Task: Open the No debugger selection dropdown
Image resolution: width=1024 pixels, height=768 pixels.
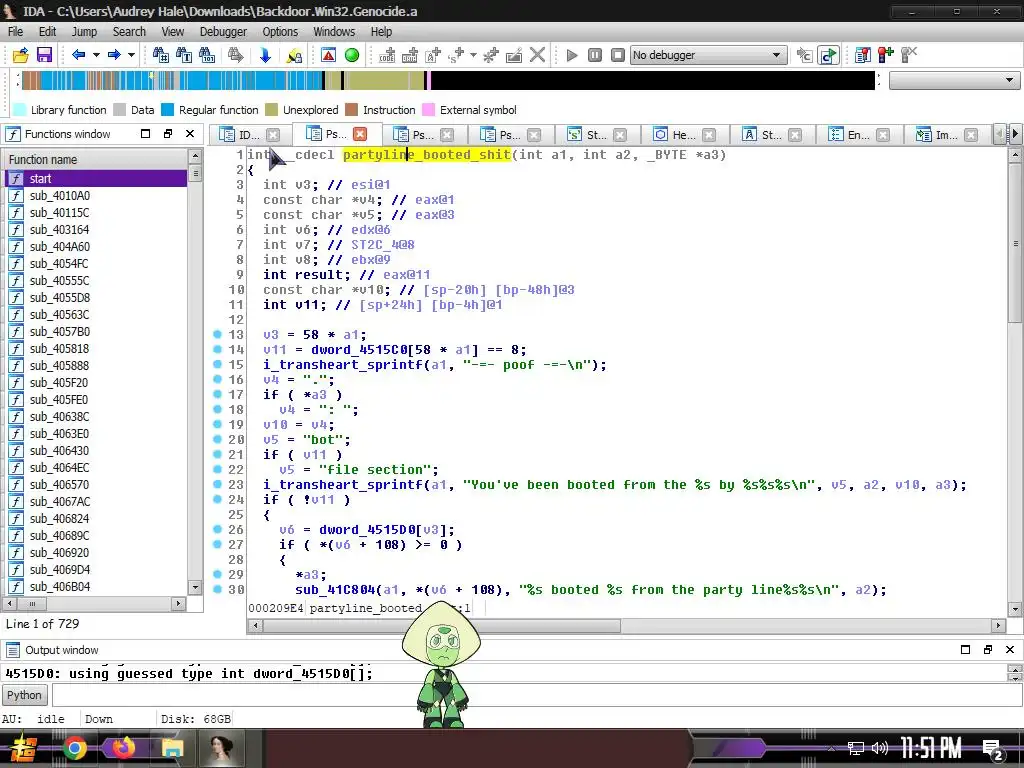Action: (x=707, y=56)
